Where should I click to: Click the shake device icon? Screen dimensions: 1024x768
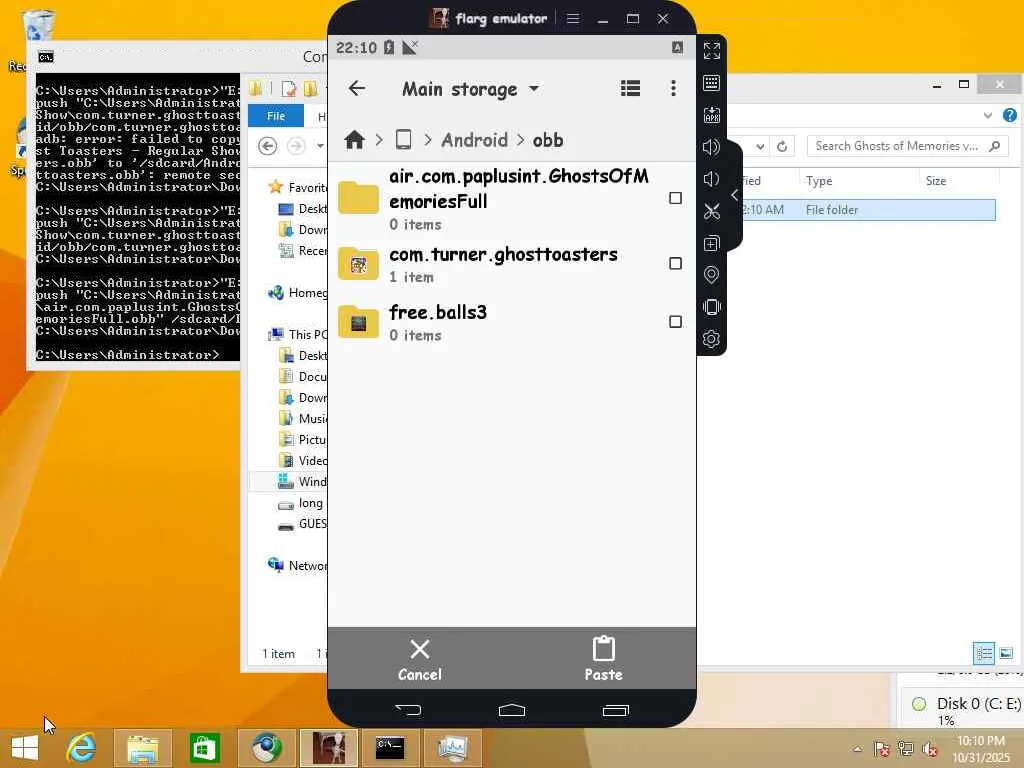pyautogui.click(x=712, y=307)
